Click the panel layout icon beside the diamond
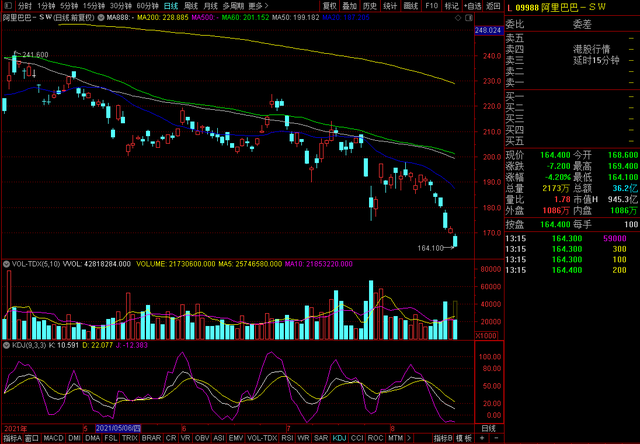The height and width of the screenshot is (444, 640). coord(469,18)
